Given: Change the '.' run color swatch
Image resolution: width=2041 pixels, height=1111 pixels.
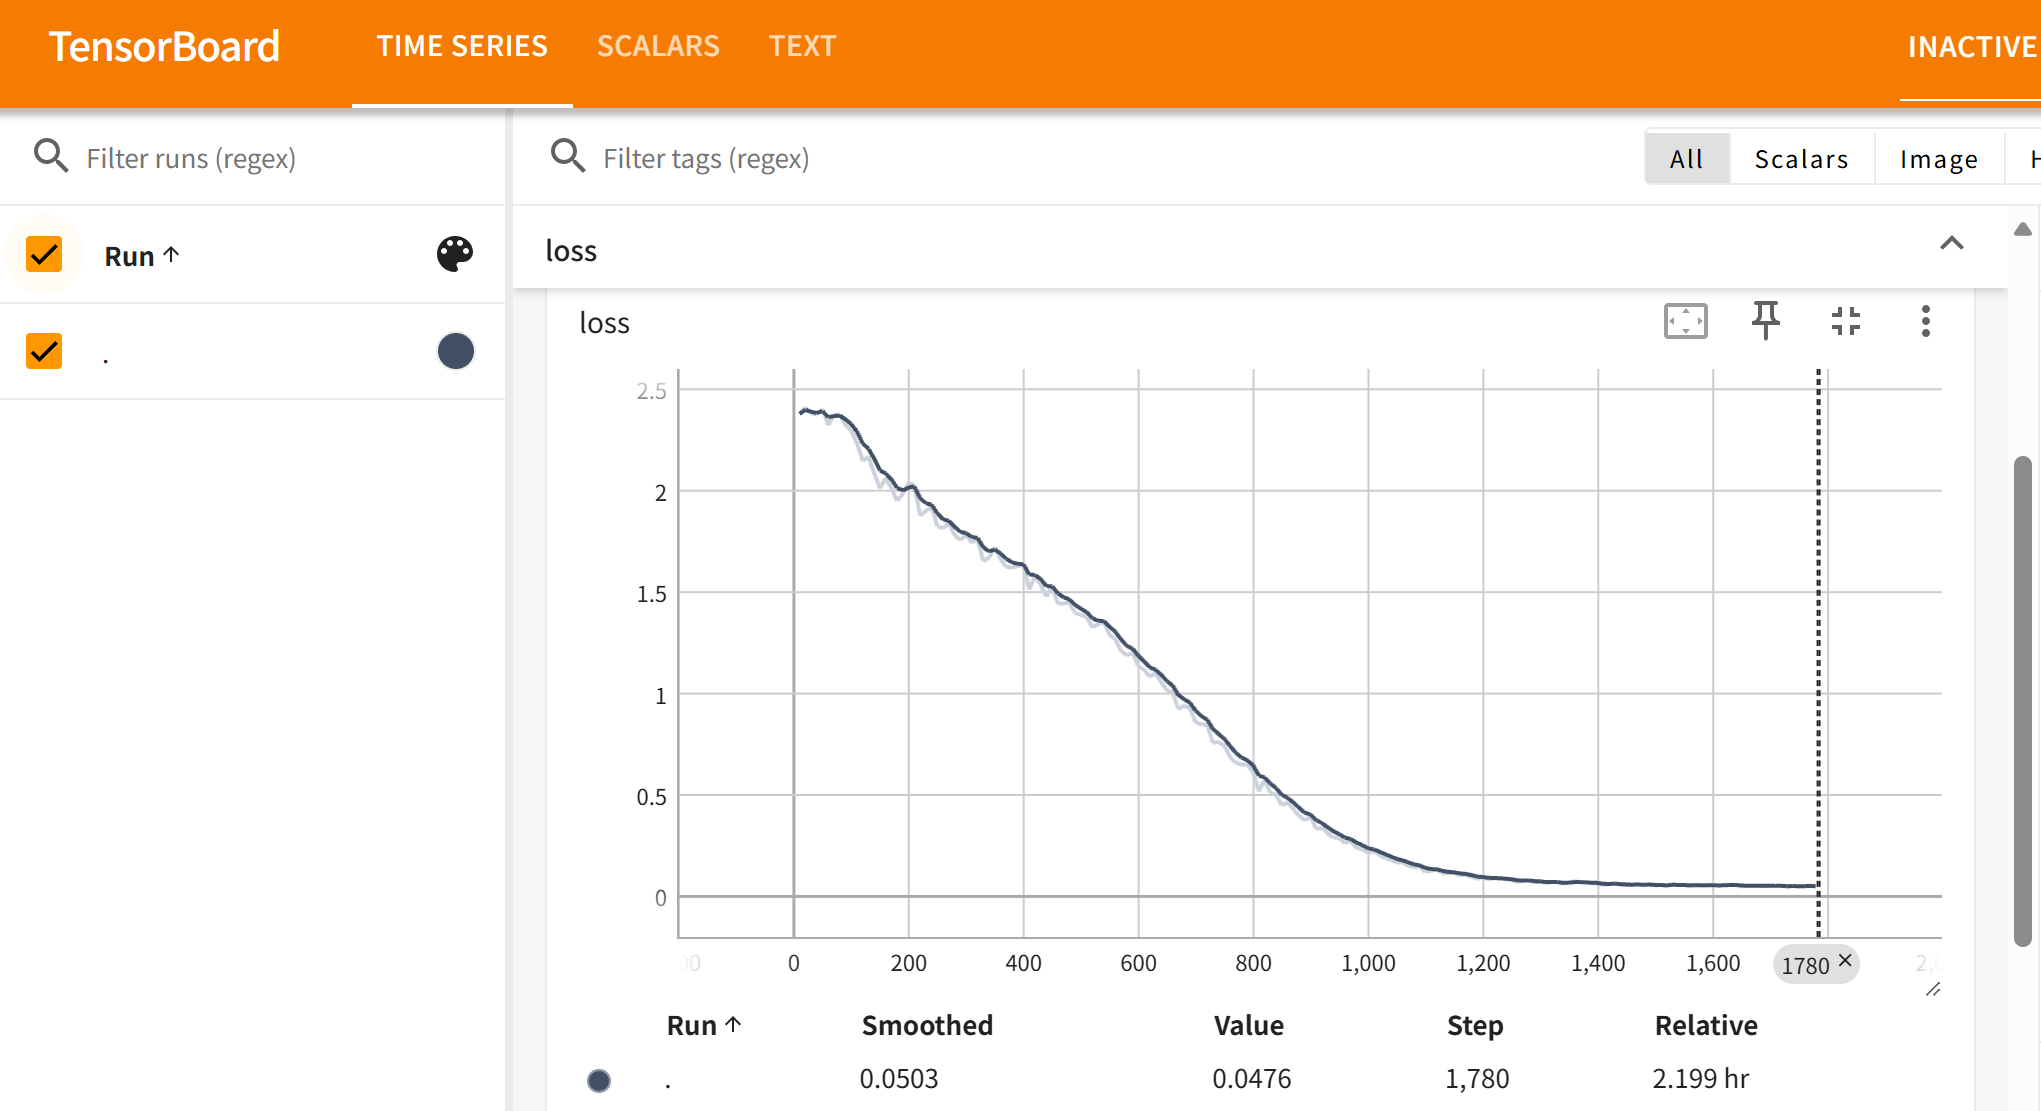Looking at the screenshot, I should point(455,351).
